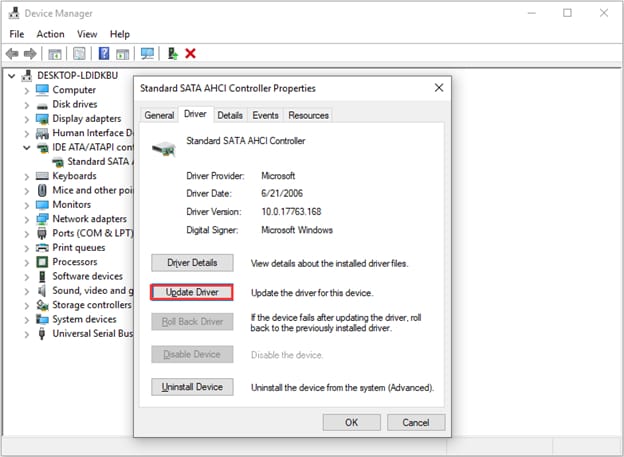Expand the Sound, video and game node
The height and width of the screenshot is (457, 624).
[27, 291]
